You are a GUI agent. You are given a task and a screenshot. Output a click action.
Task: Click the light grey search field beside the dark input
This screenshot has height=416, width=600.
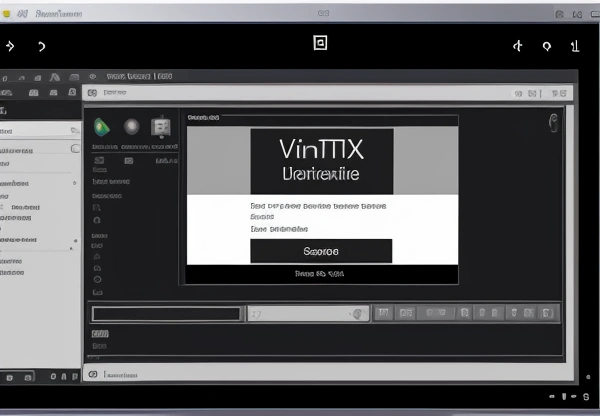[x=308, y=314]
